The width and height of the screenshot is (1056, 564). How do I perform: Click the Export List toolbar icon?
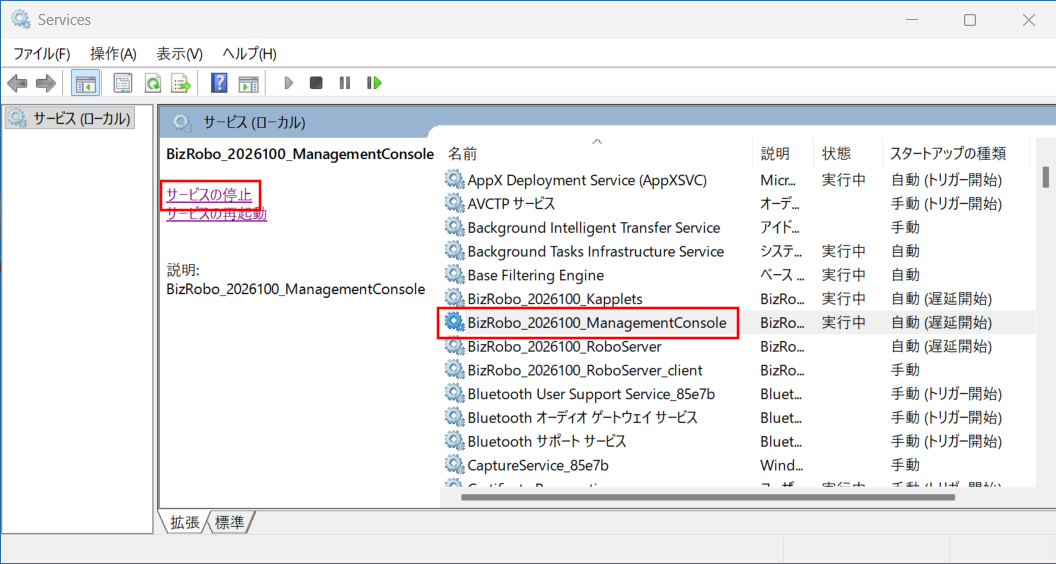click(181, 84)
